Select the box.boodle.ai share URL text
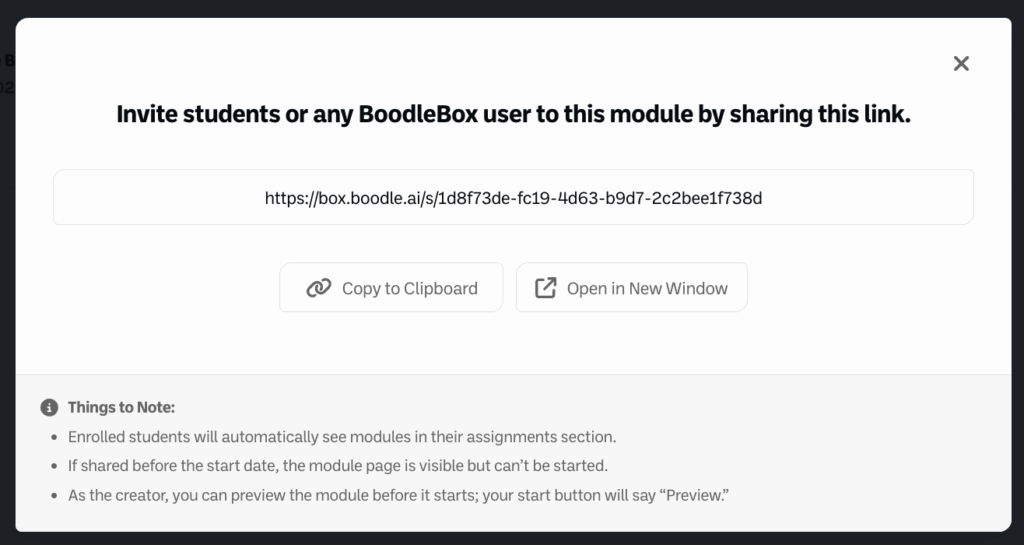The width and height of the screenshot is (1024, 545). (x=513, y=198)
